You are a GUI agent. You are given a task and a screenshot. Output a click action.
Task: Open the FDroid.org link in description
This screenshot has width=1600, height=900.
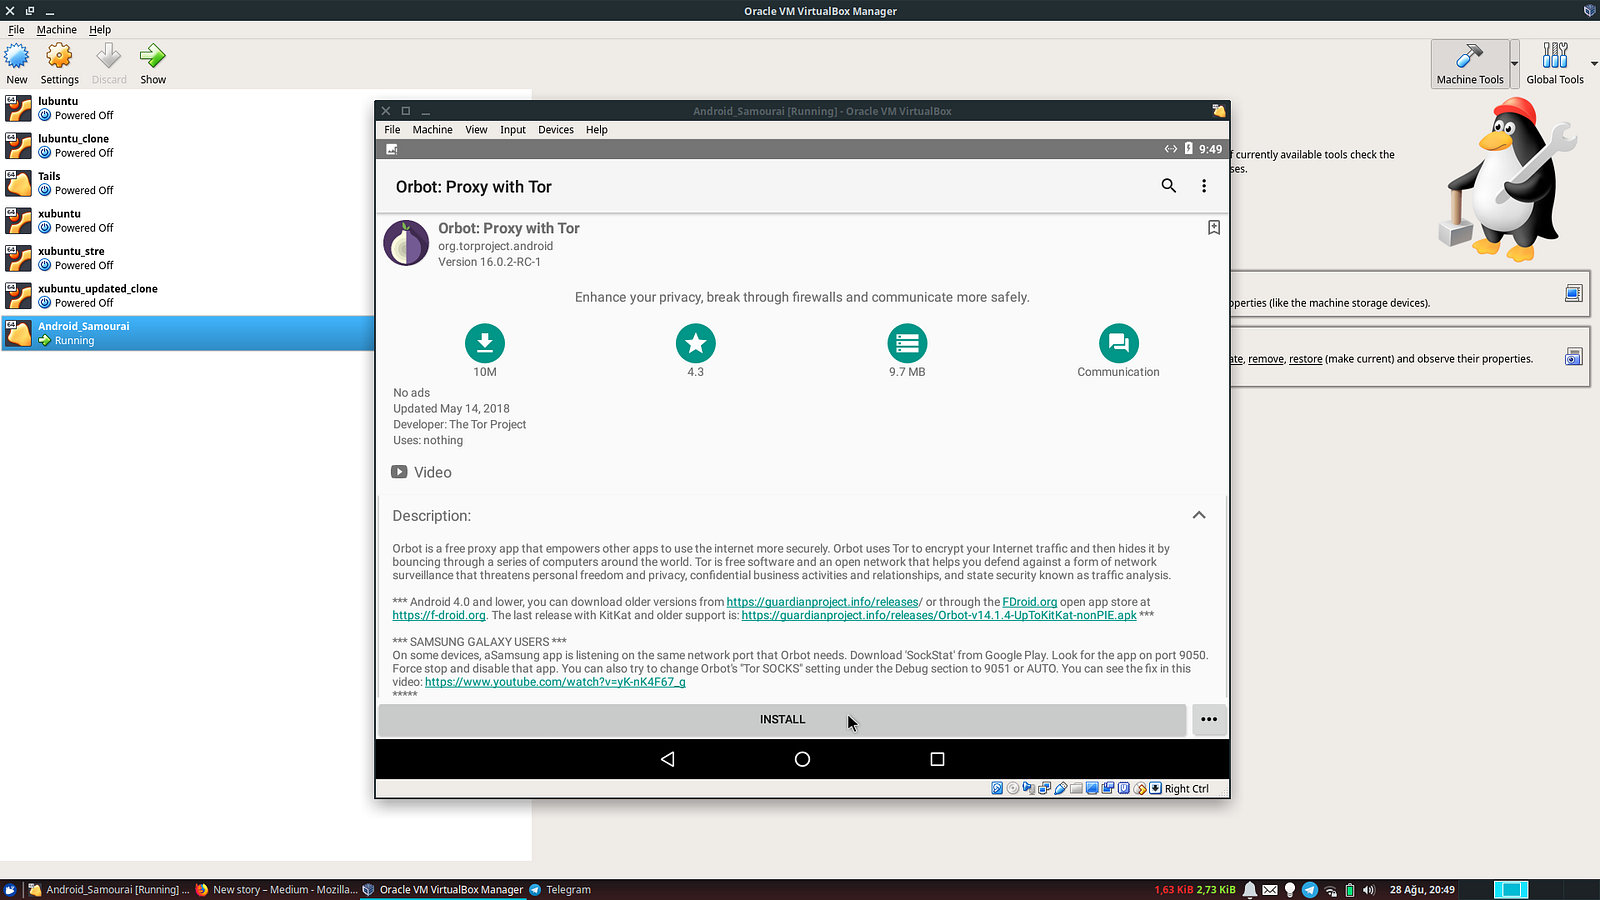tap(1030, 602)
